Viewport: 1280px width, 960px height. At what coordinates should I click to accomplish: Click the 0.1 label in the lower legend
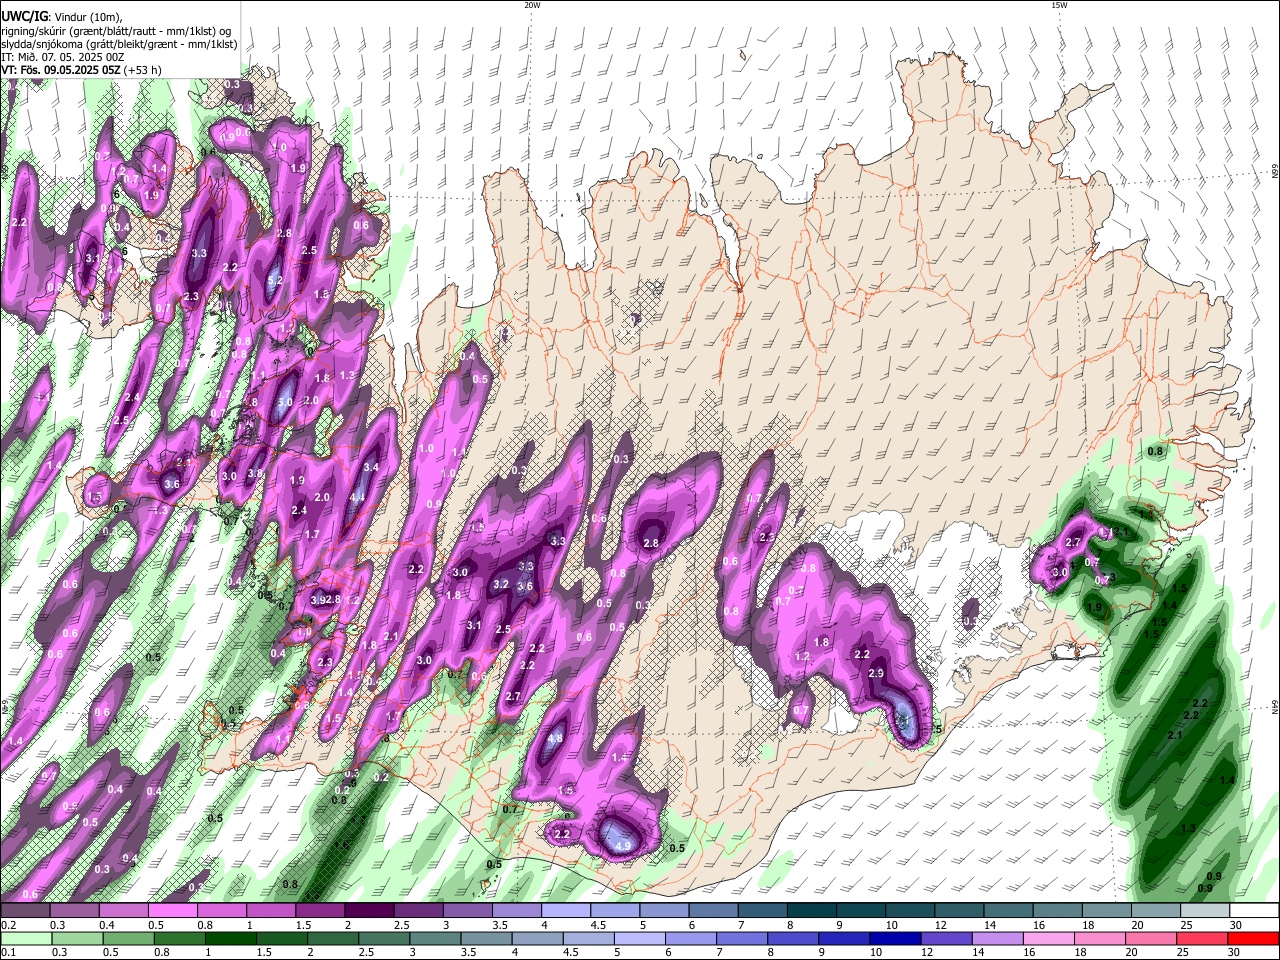8,952
